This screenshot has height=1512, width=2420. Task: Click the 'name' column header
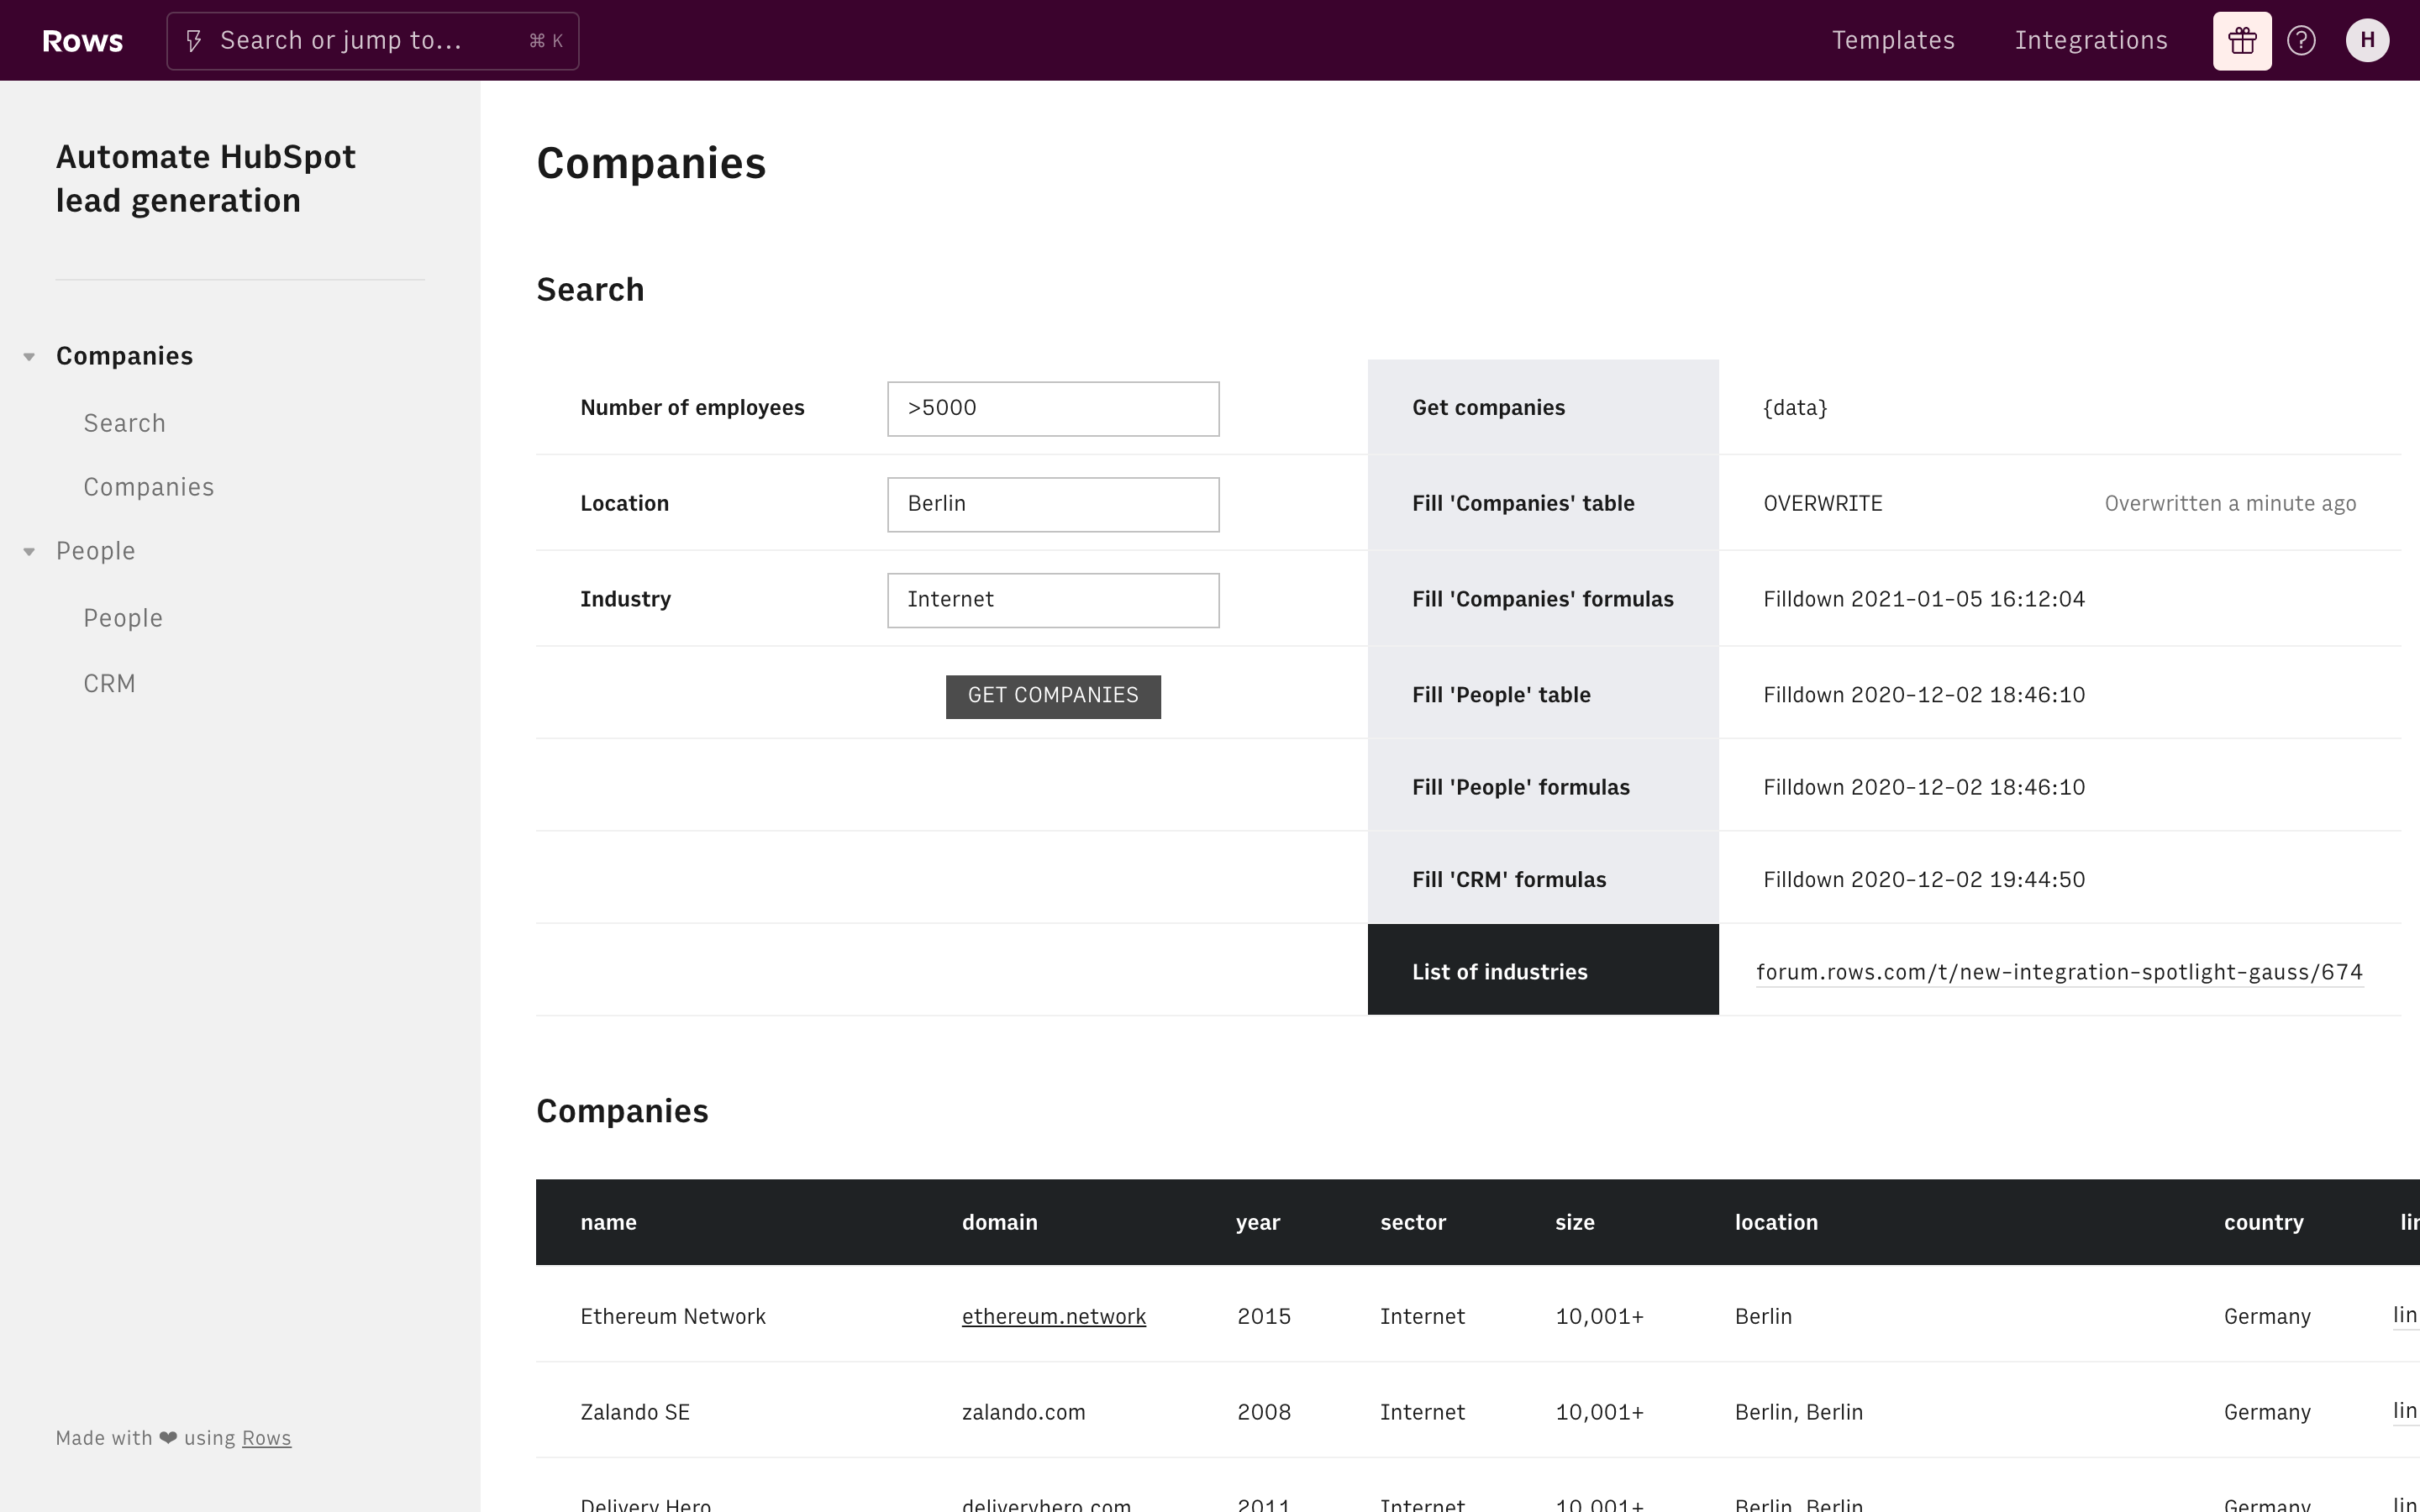point(608,1222)
